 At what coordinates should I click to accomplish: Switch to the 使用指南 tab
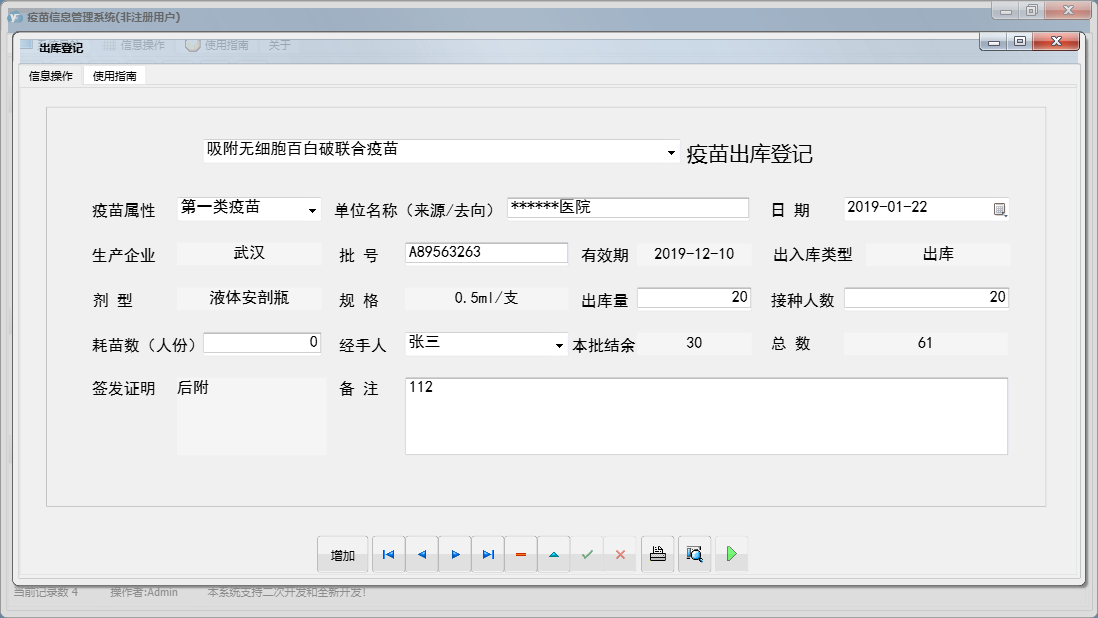point(113,74)
